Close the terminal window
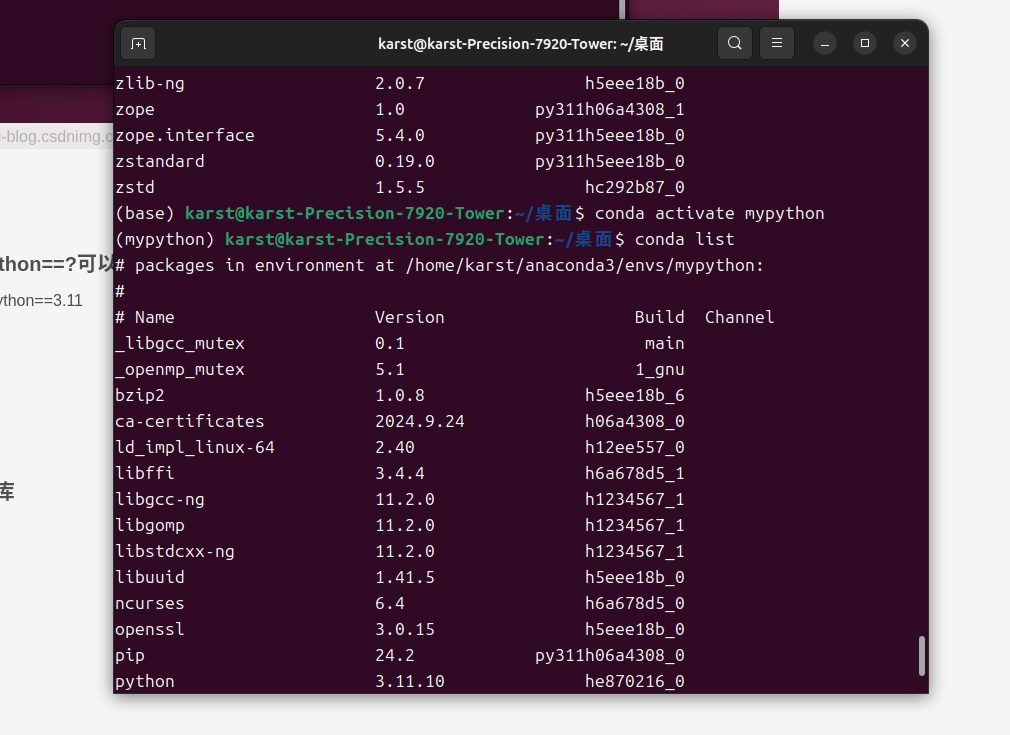This screenshot has width=1010, height=735. tap(905, 43)
